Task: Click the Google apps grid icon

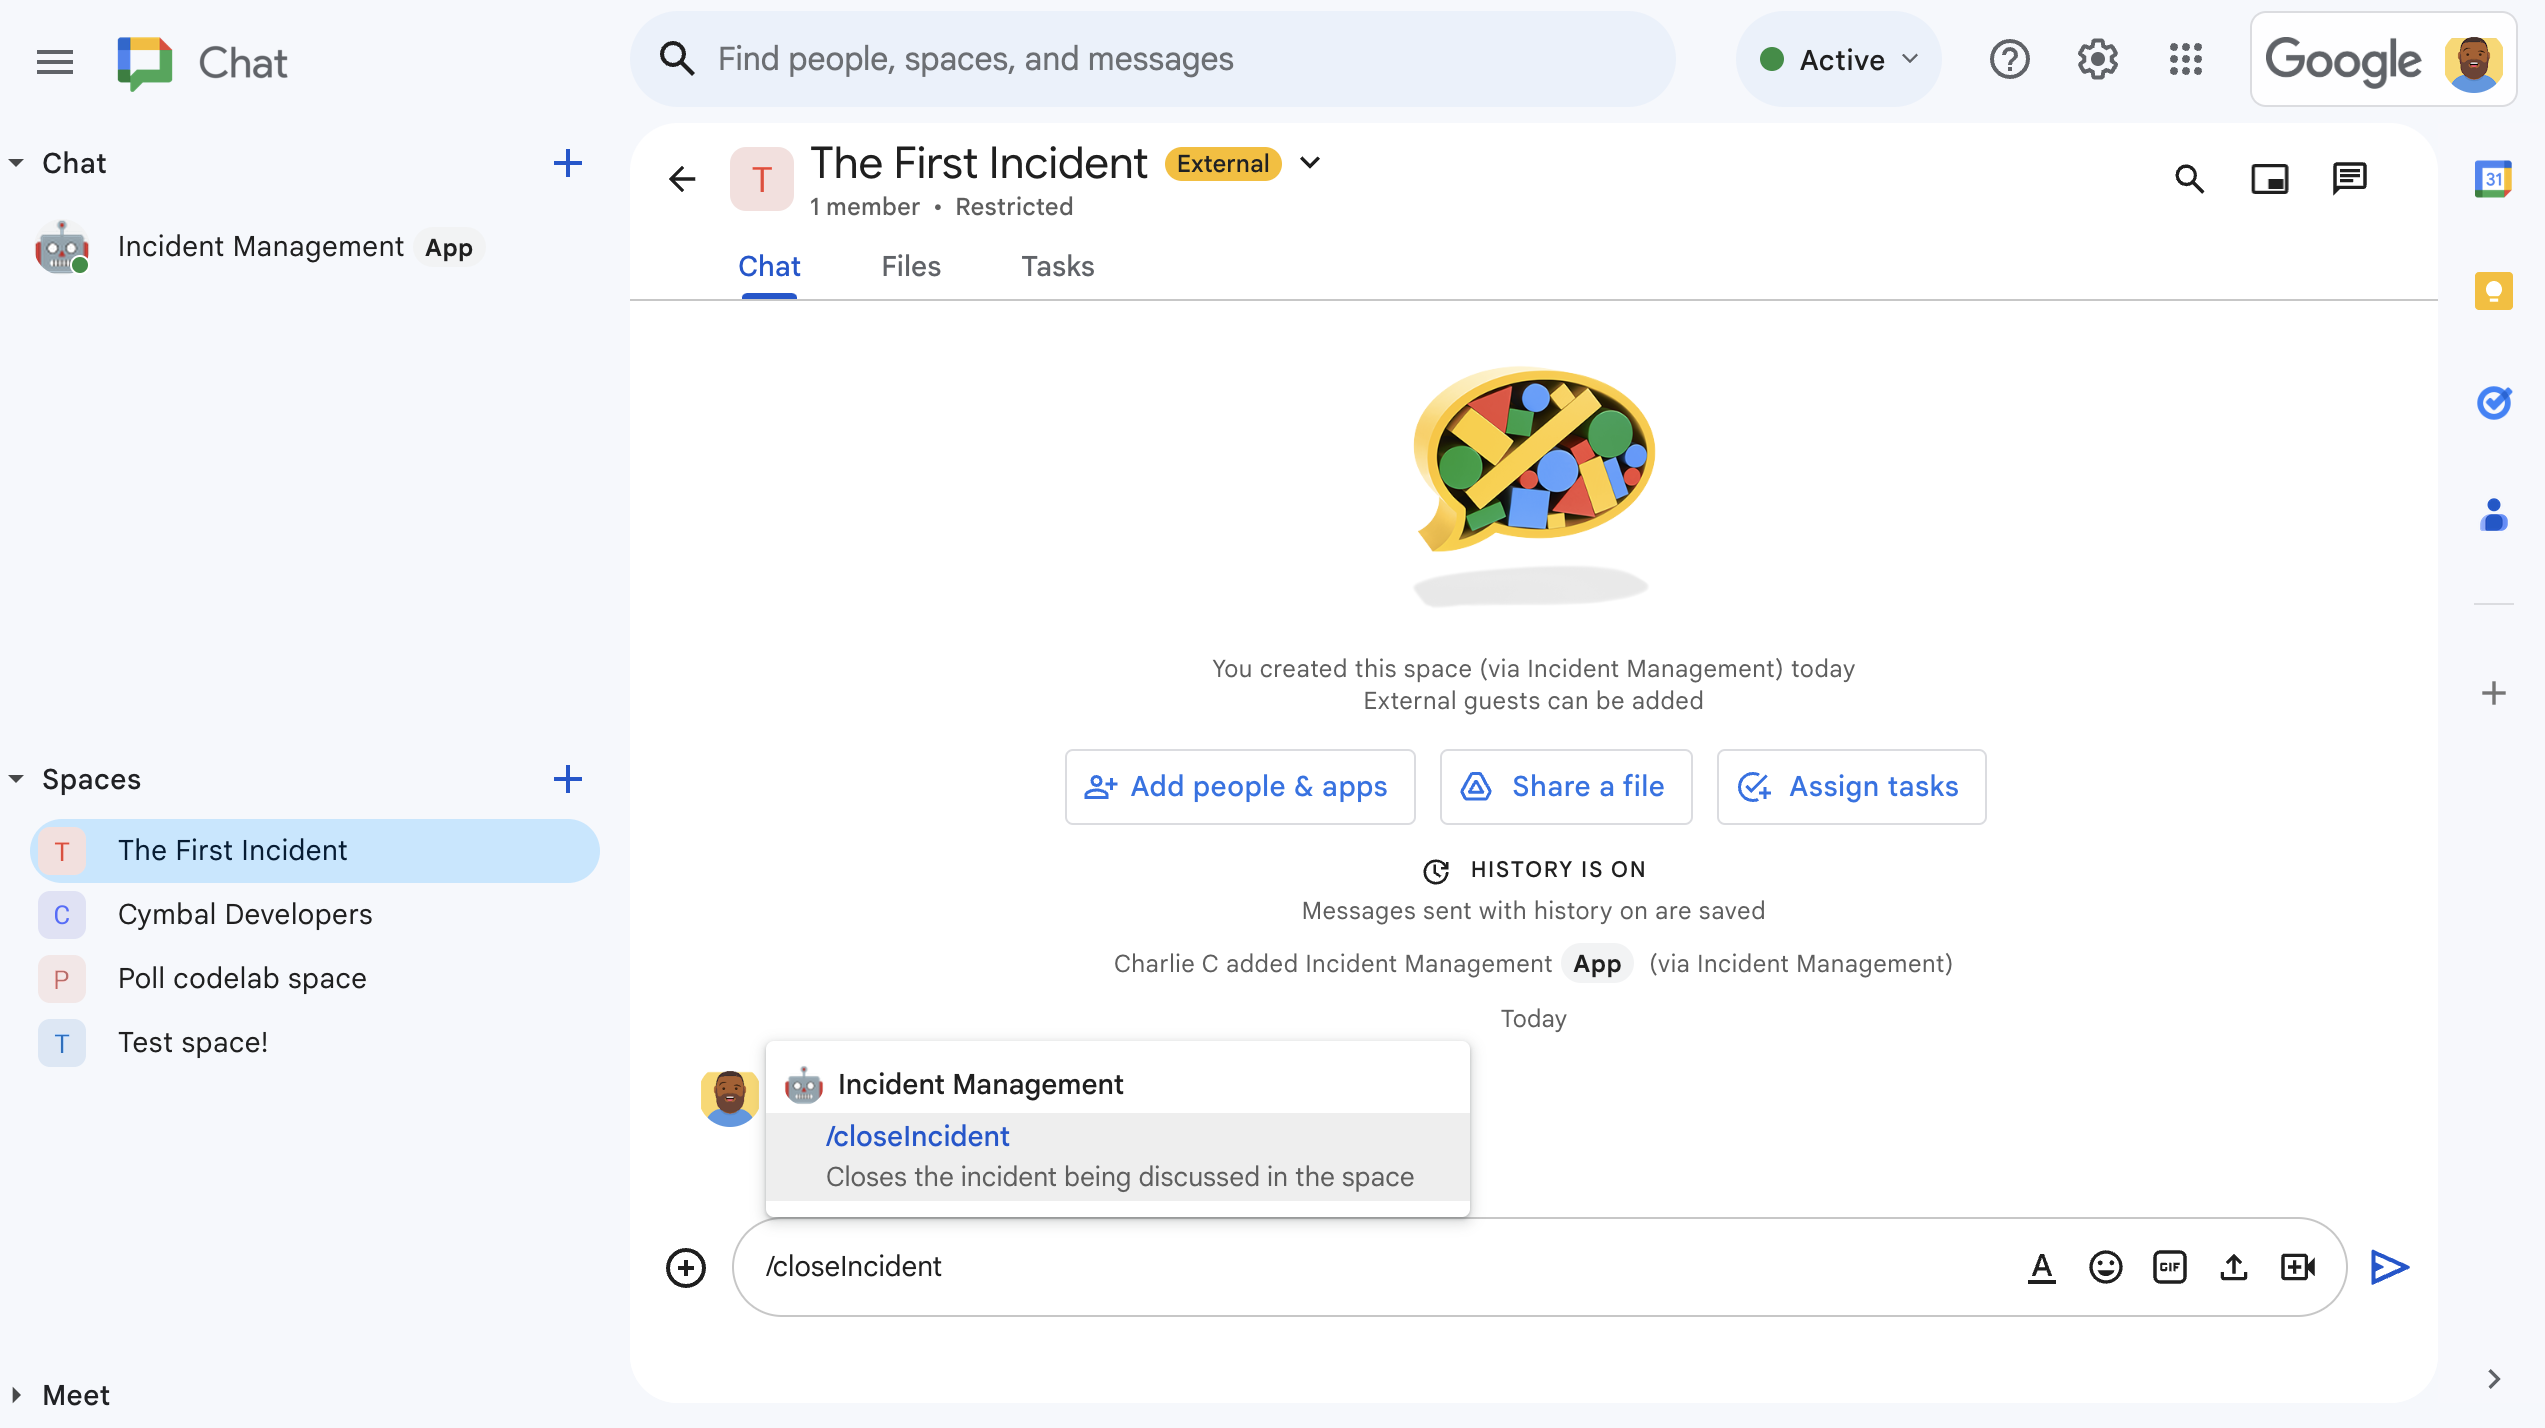Action: click(x=2185, y=58)
